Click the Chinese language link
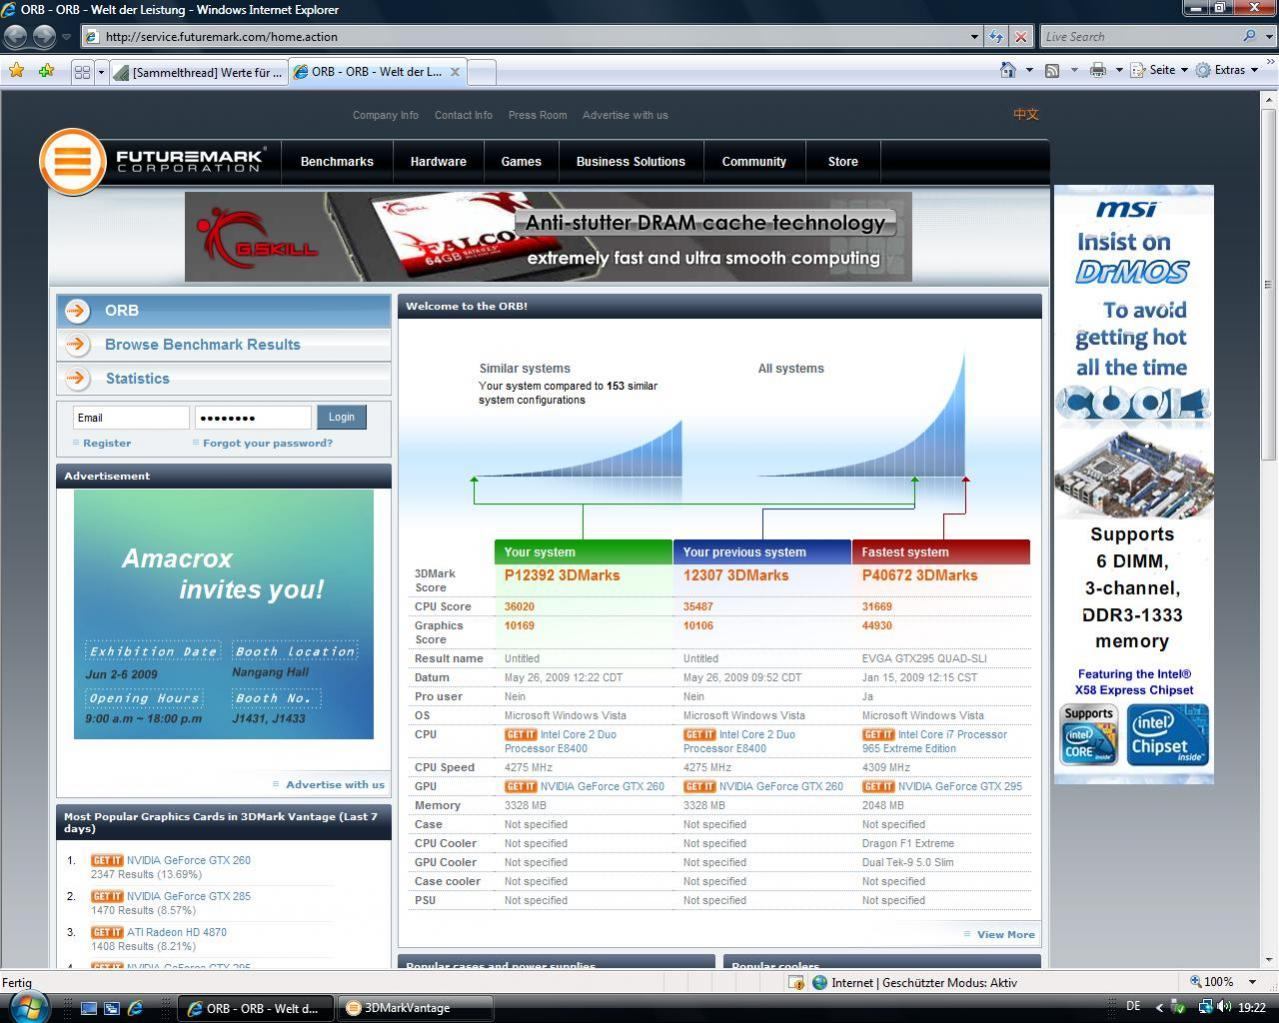Screen dimensions: 1279x1023 [x=1026, y=114]
